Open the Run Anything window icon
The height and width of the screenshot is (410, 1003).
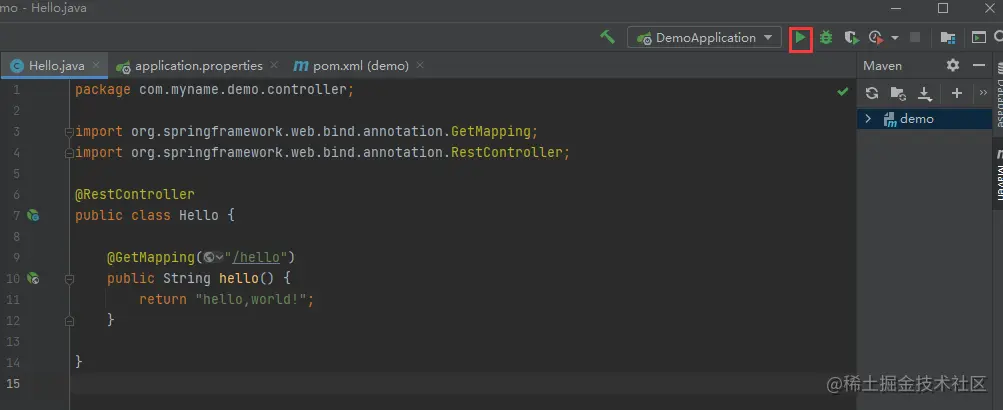pyautogui.click(x=979, y=38)
